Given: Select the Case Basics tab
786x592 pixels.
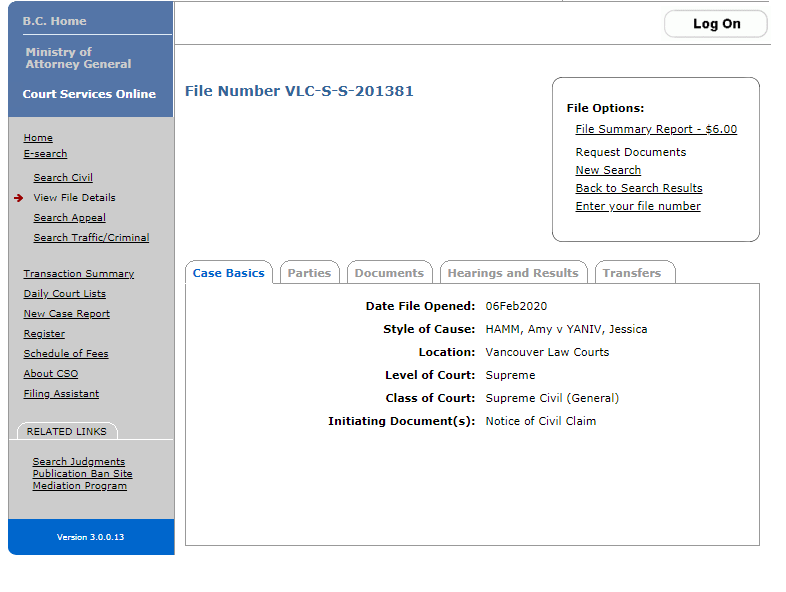Looking at the screenshot, I should (x=229, y=273).
